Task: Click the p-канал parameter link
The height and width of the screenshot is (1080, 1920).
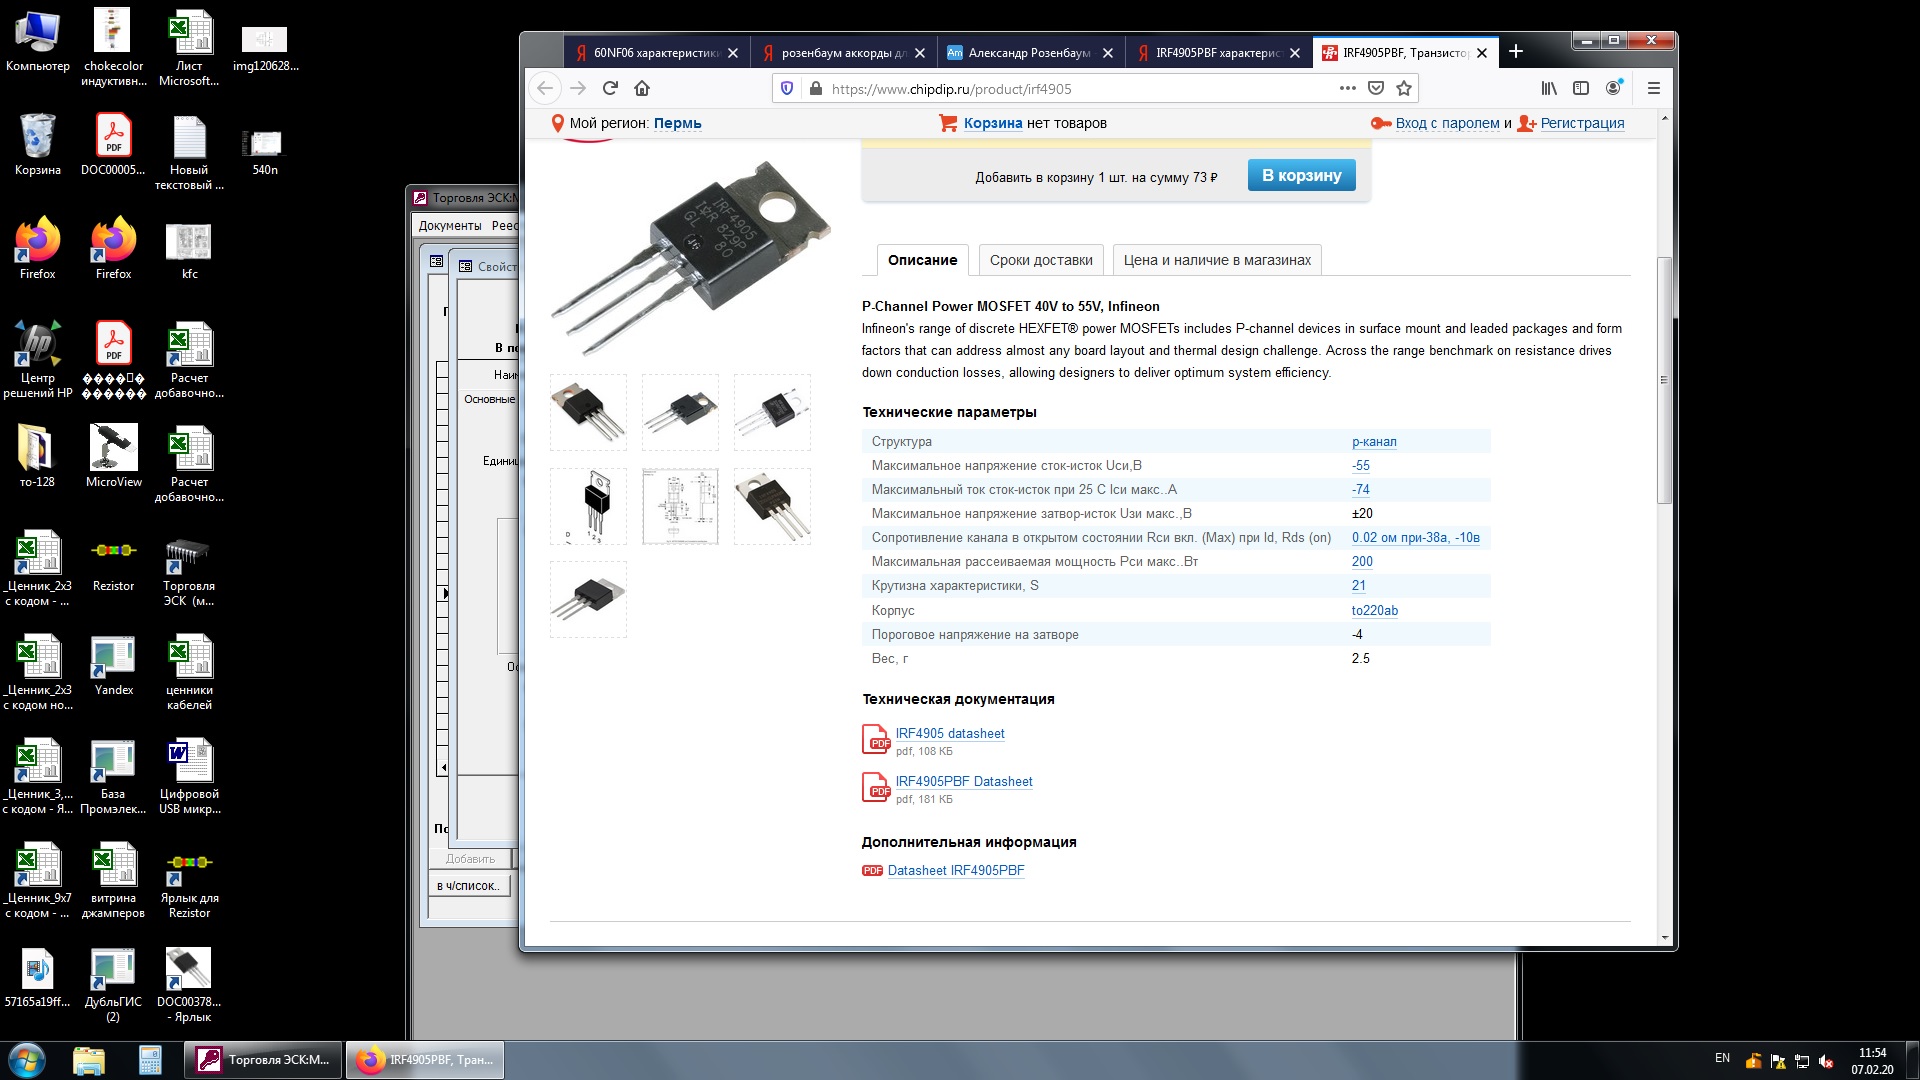Action: coord(1374,441)
